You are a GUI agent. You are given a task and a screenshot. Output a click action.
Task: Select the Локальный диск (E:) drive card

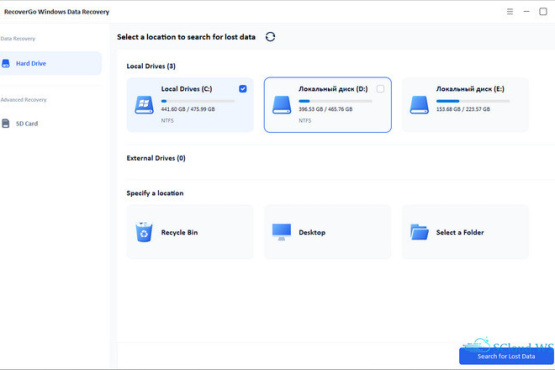pyautogui.click(x=465, y=105)
